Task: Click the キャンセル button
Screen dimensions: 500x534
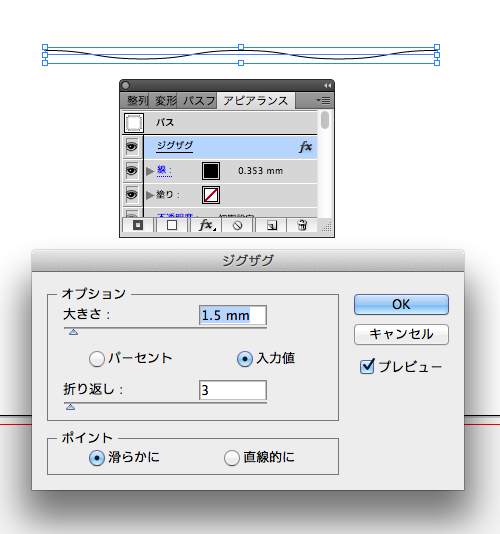Action: [x=401, y=334]
